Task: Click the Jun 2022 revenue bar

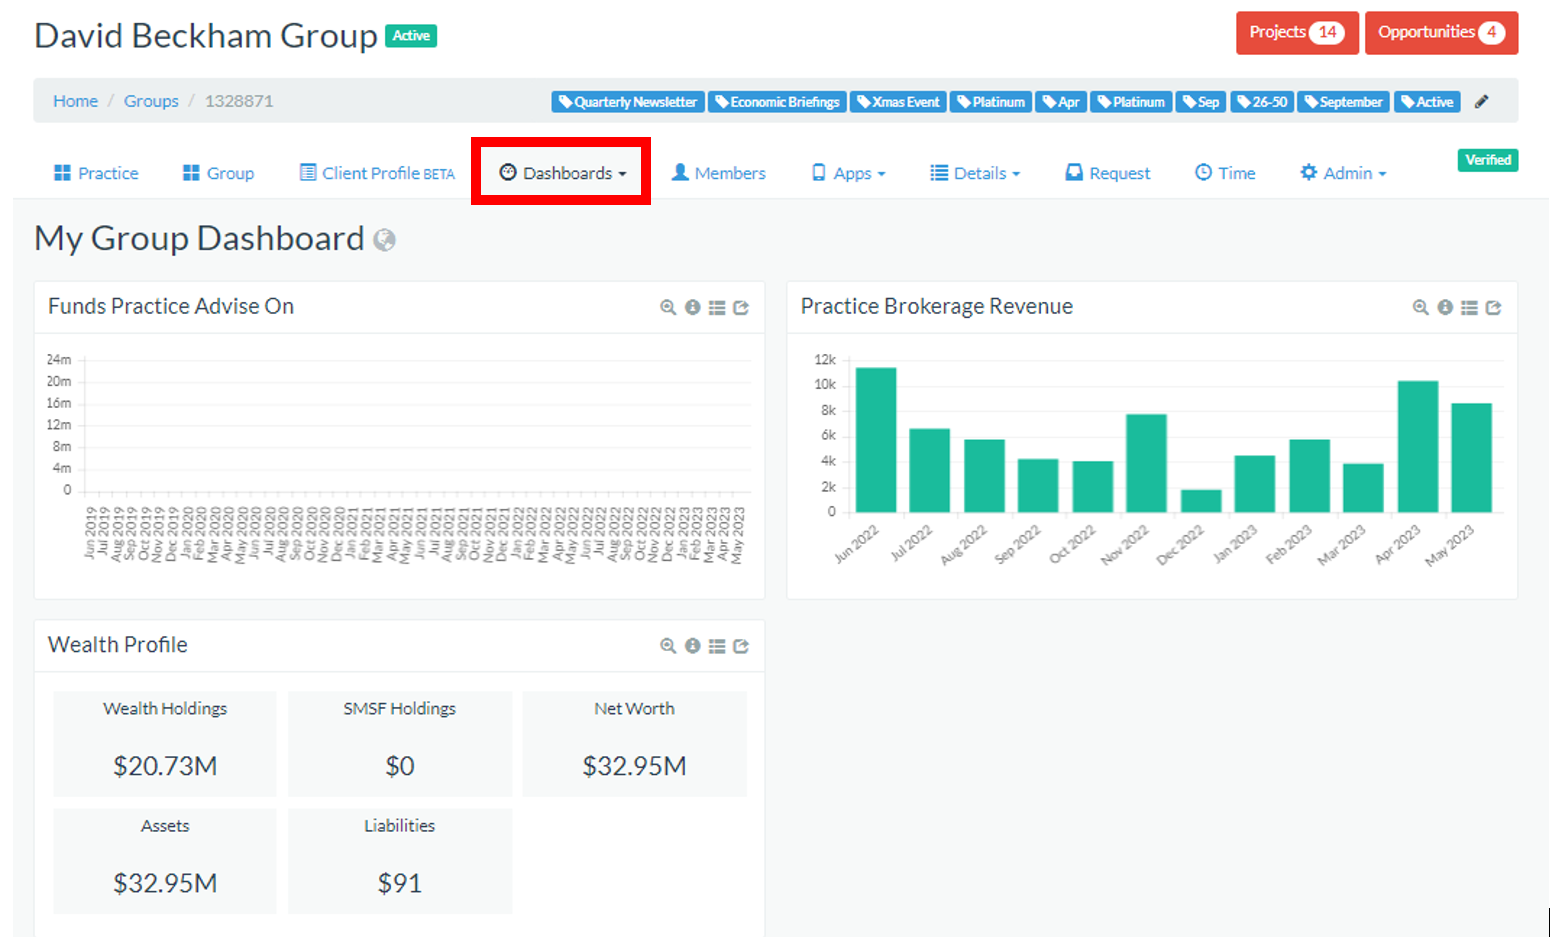Action: point(876,440)
